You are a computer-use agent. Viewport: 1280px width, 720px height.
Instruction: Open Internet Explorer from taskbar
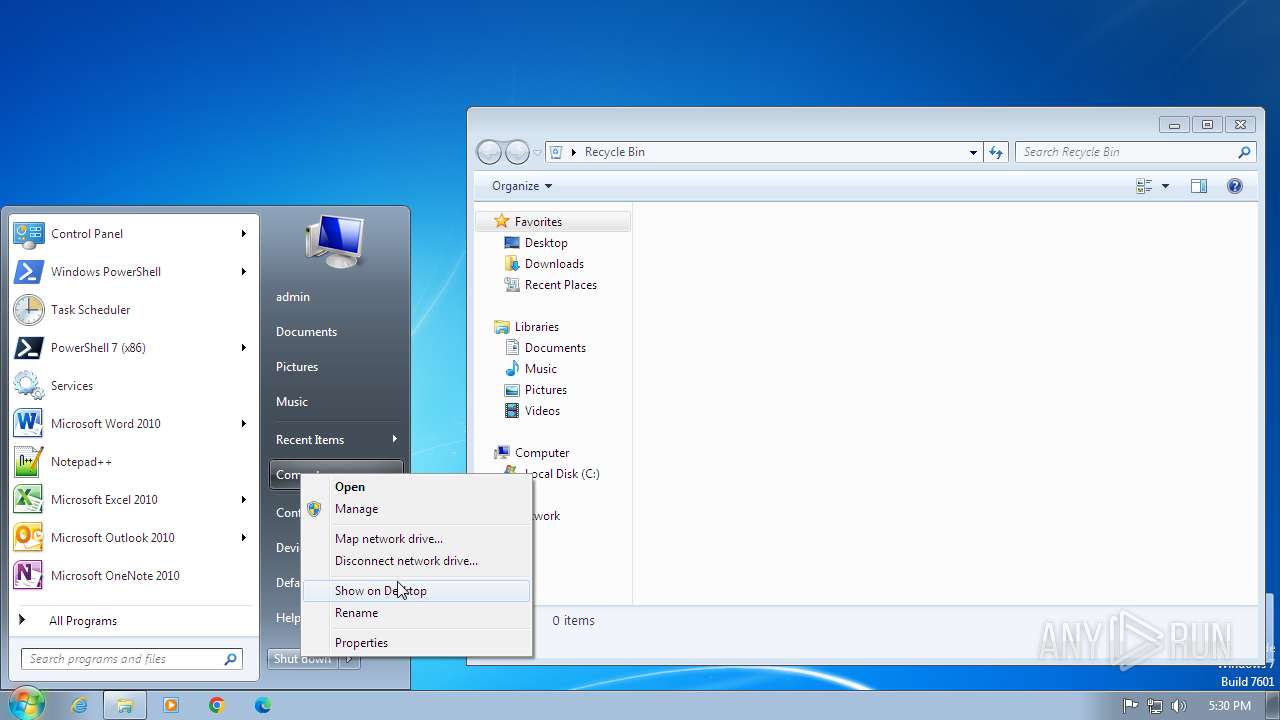tap(79, 705)
